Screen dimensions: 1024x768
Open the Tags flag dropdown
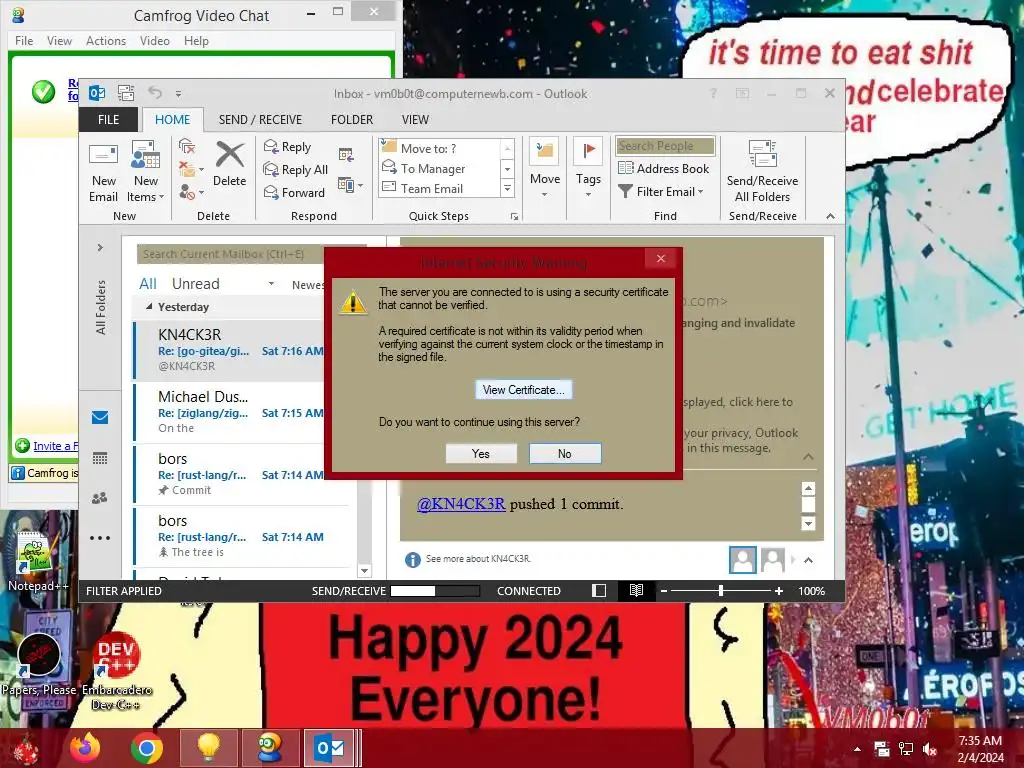tap(588, 168)
